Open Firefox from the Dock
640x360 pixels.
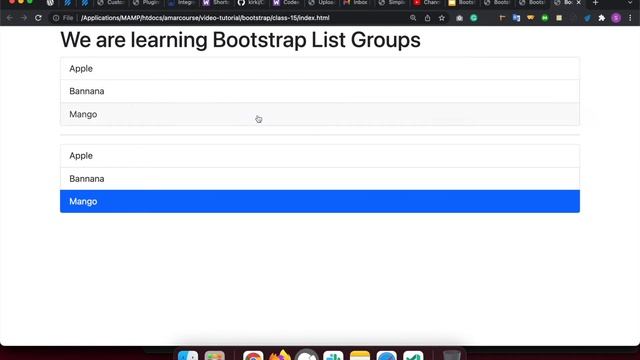click(x=280, y=355)
